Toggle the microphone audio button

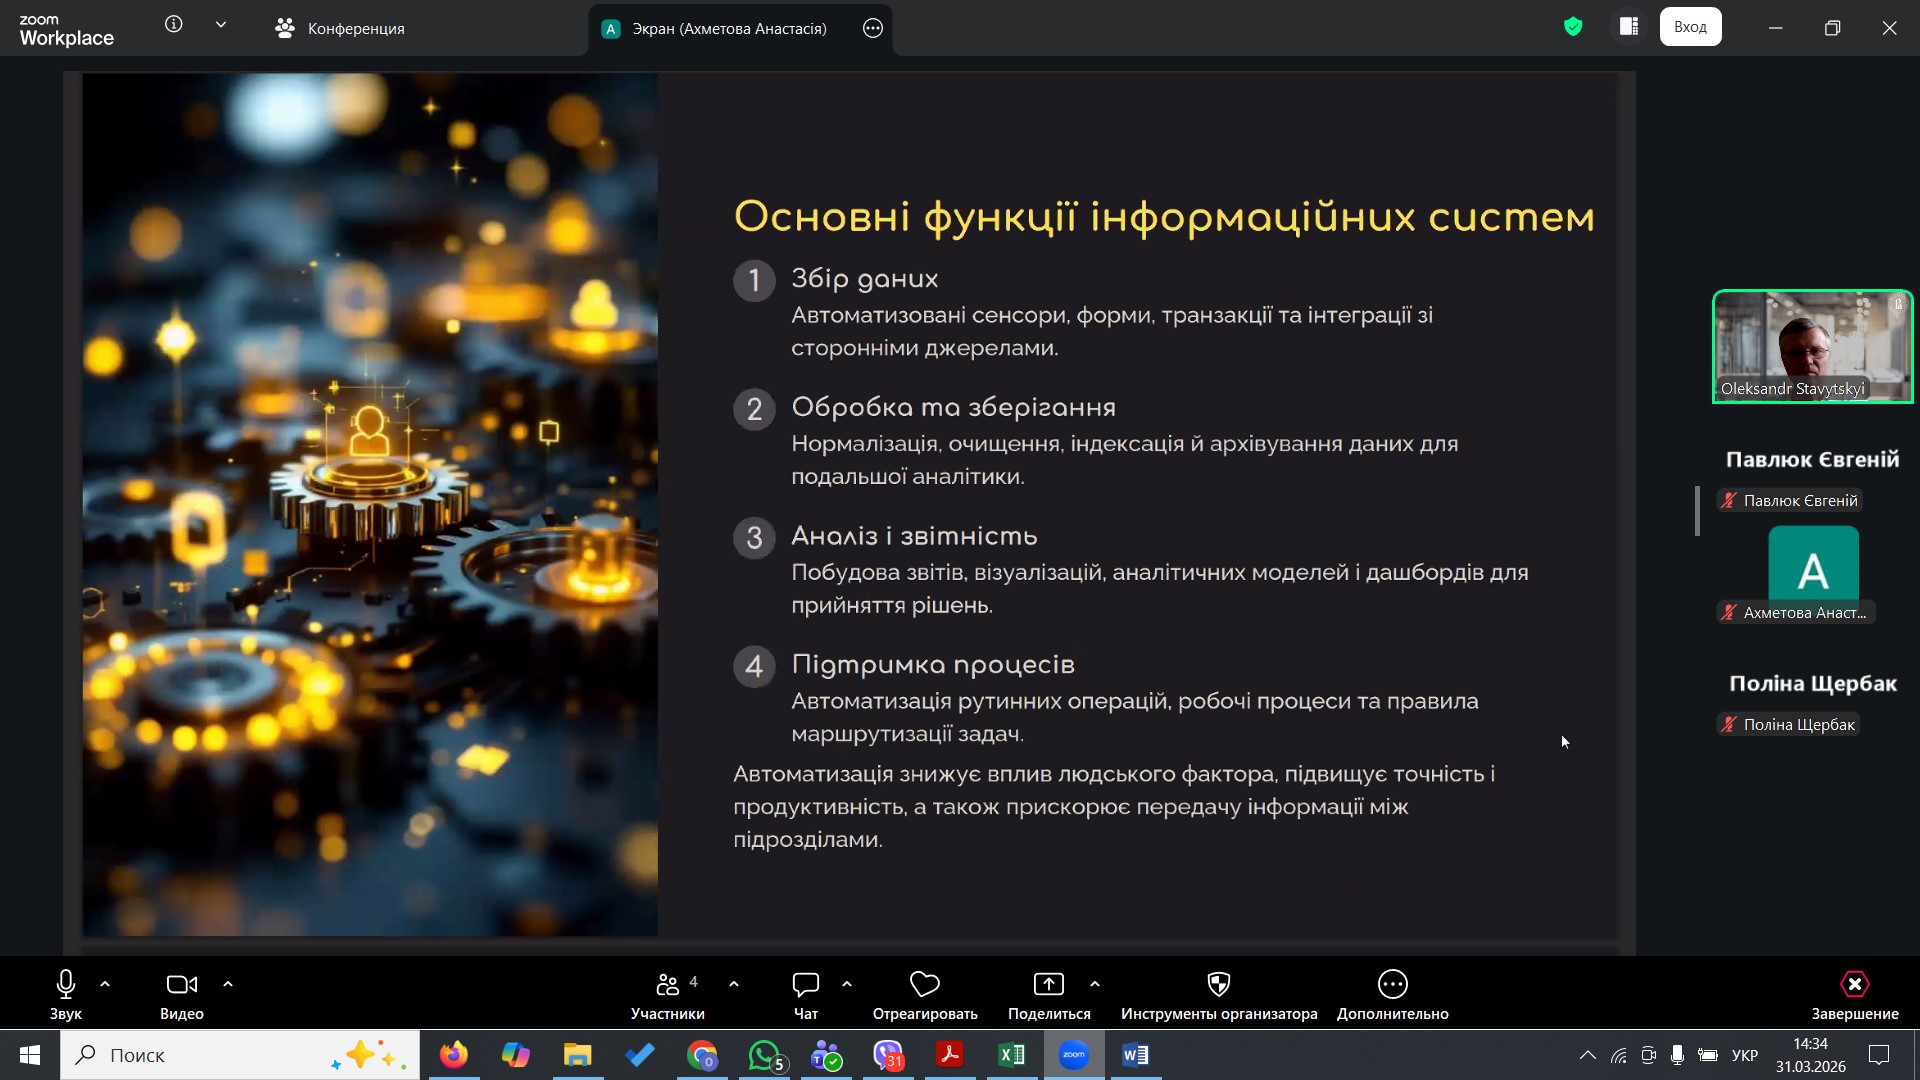click(x=66, y=985)
